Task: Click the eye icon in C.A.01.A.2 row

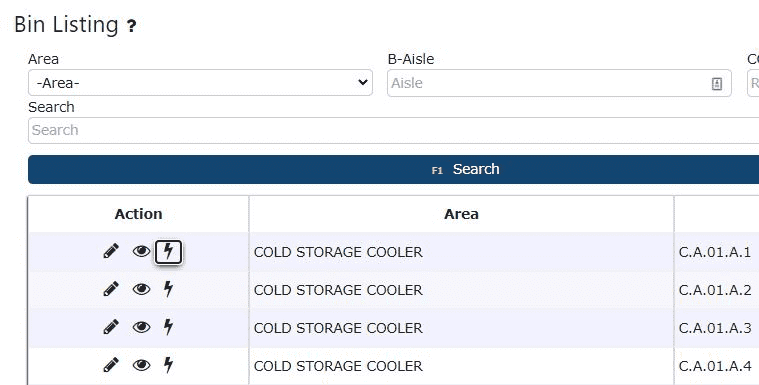Action: click(141, 289)
